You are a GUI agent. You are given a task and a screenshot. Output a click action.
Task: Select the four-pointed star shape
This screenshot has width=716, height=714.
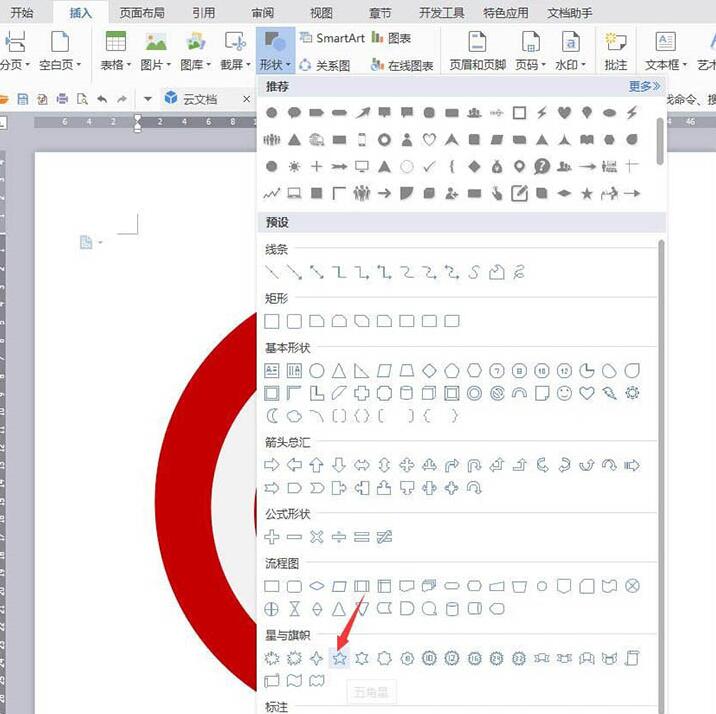pos(316,658)
